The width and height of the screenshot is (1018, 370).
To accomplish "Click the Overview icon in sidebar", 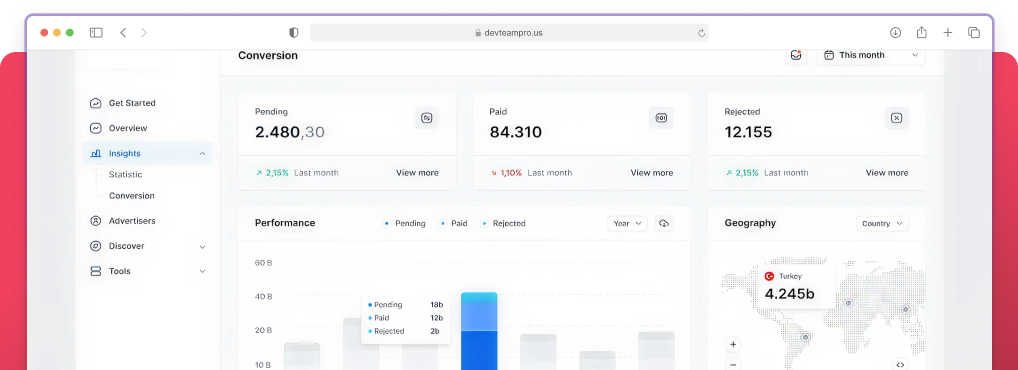I will click(95, 129).
